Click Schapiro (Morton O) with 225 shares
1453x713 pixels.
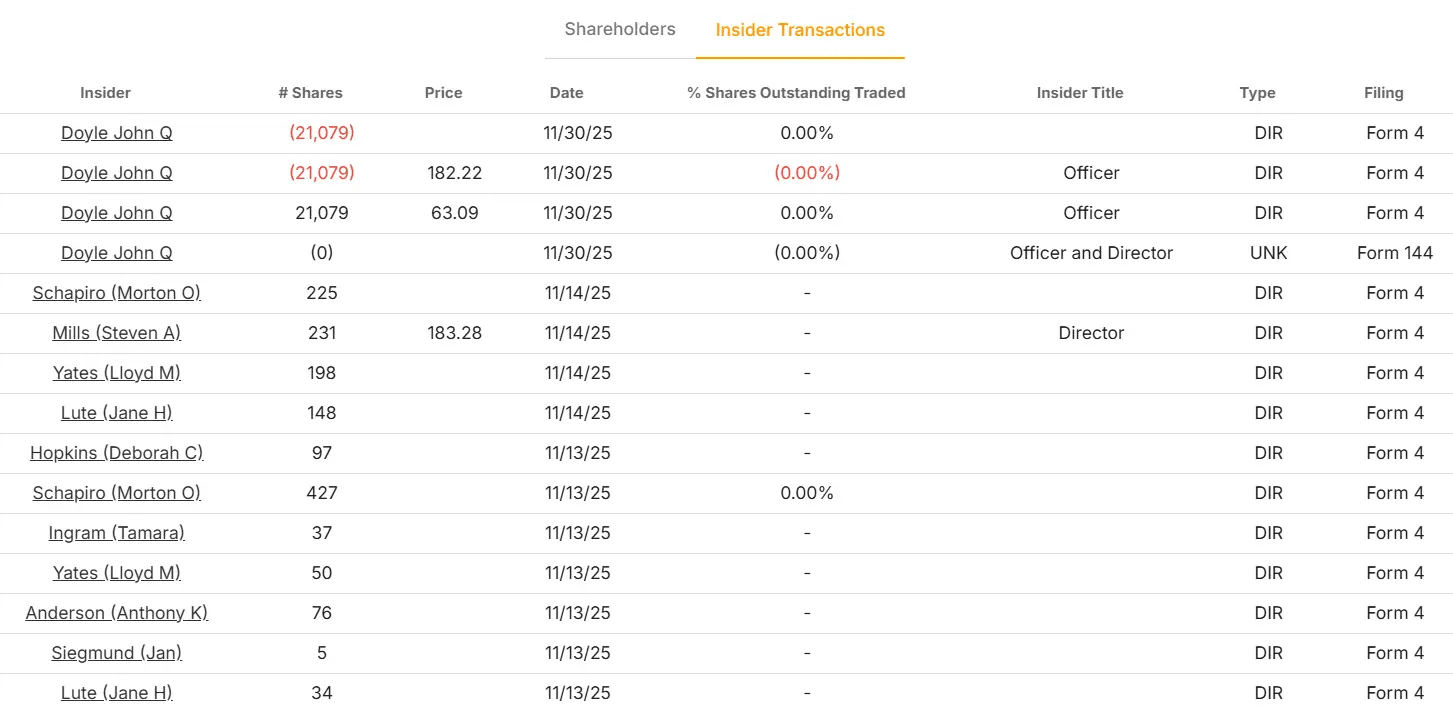(116, 293)
